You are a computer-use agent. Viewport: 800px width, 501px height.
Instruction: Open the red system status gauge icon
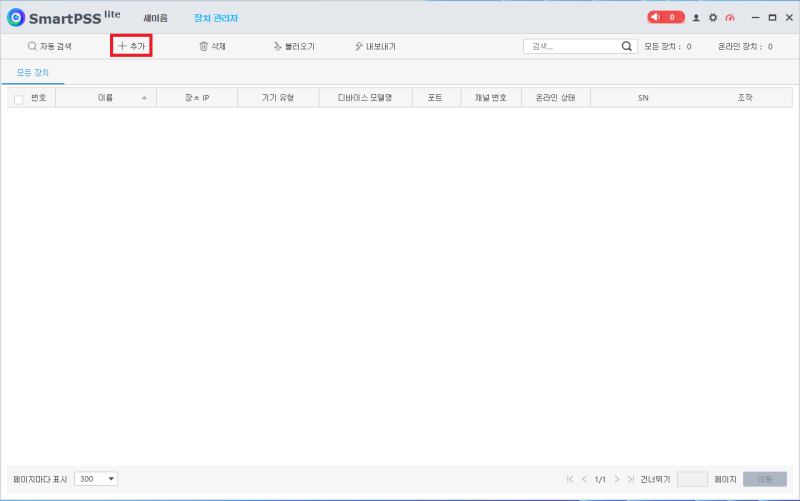[730, 18]
